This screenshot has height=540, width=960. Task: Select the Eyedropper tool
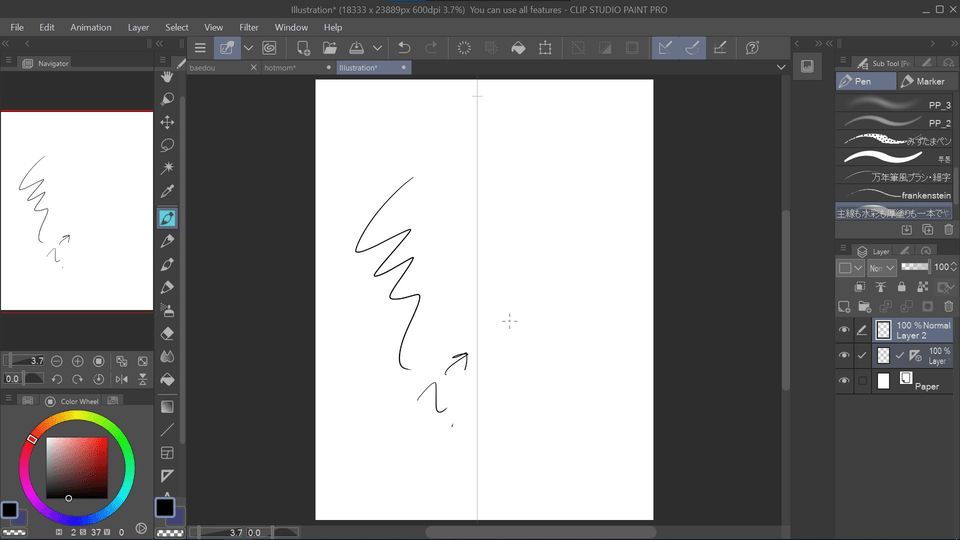coord(167,191)
